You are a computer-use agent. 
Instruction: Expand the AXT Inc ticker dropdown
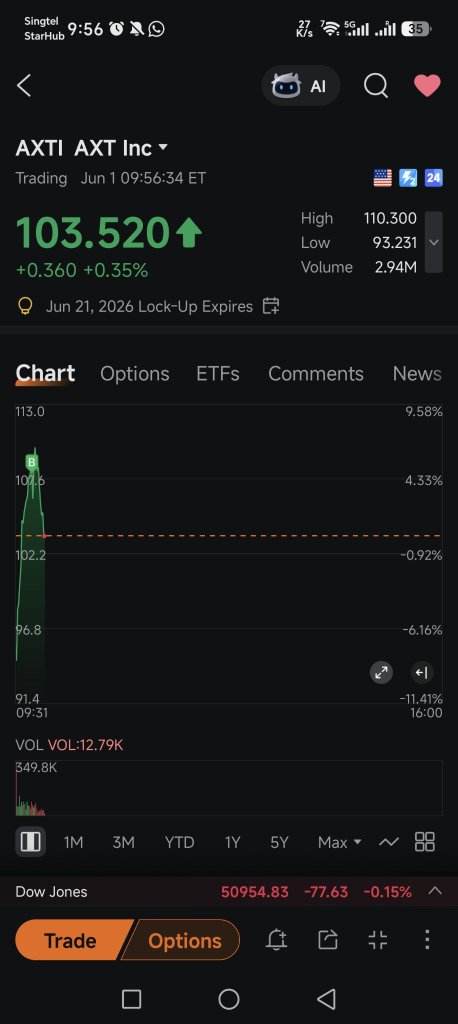click(163, 148)
